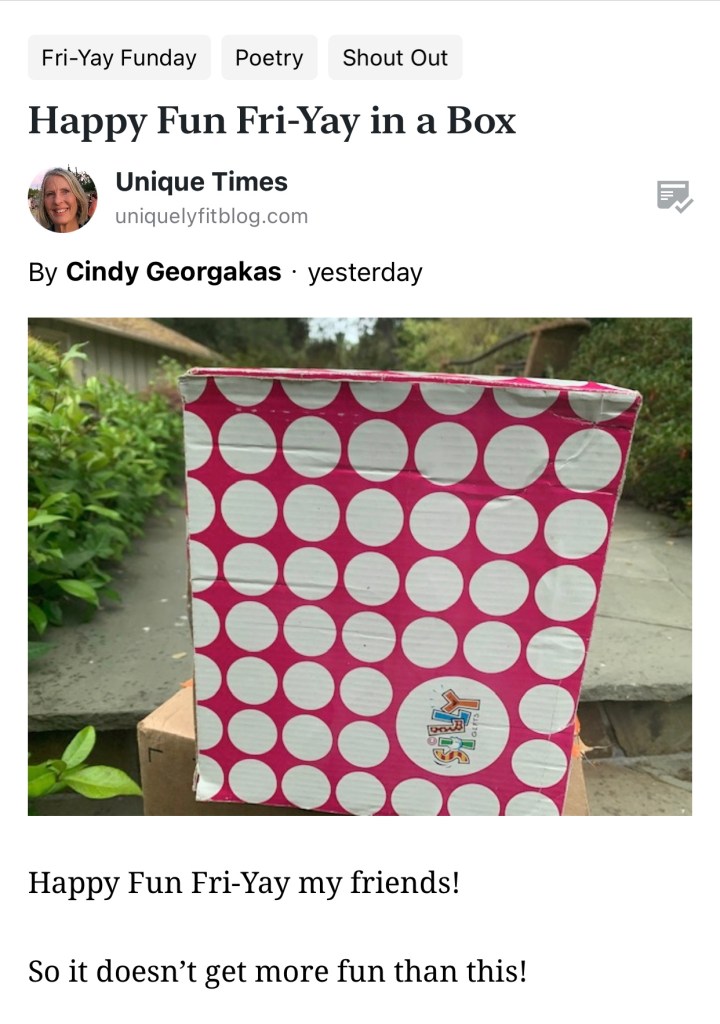Open the post title Happy Fun Fri-Yay in a Box
The image size is (720, 1024).
click(272, 122)
